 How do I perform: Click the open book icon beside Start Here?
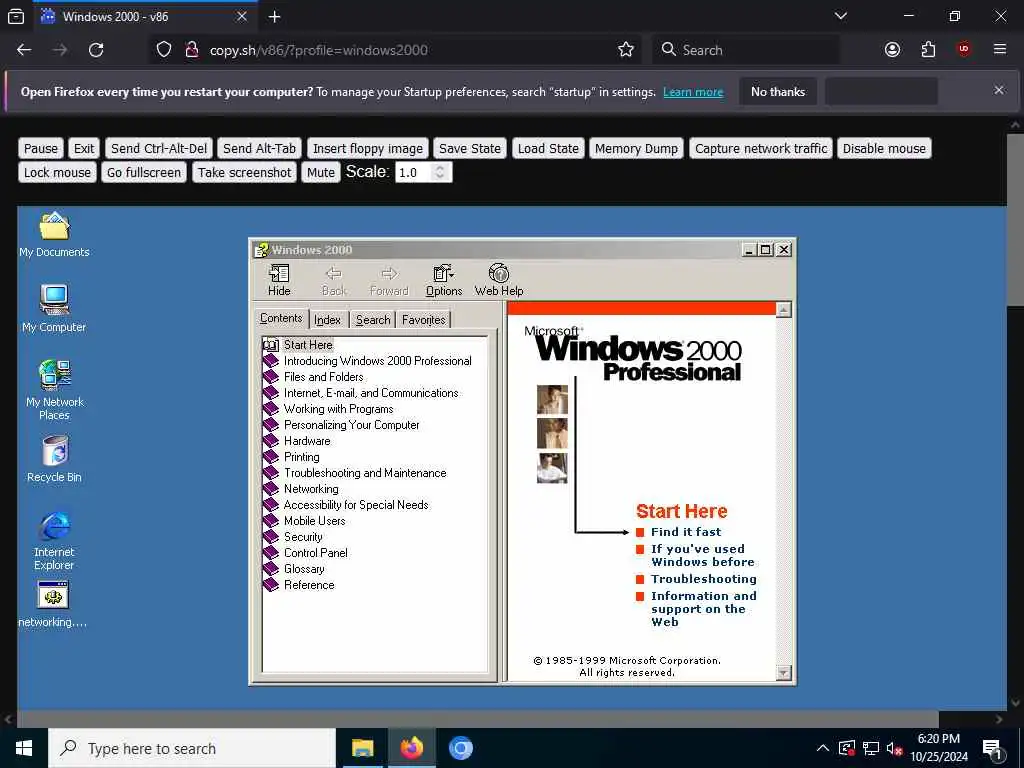point(271,345)
